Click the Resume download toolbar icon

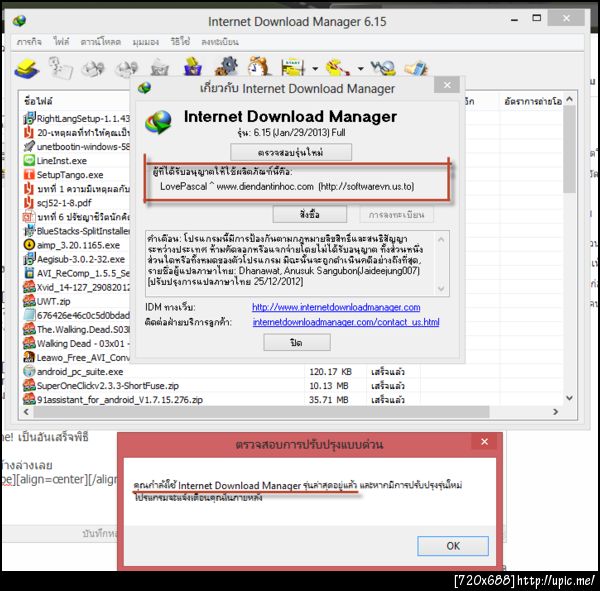[60, 68]
